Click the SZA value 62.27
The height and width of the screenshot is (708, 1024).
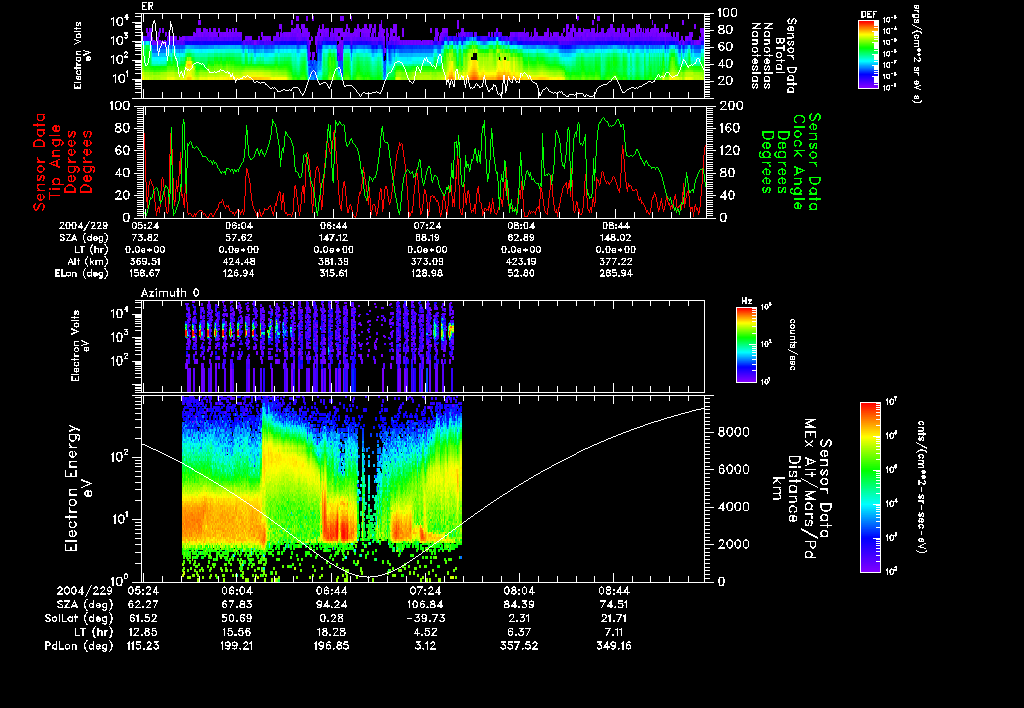point(143,605)
